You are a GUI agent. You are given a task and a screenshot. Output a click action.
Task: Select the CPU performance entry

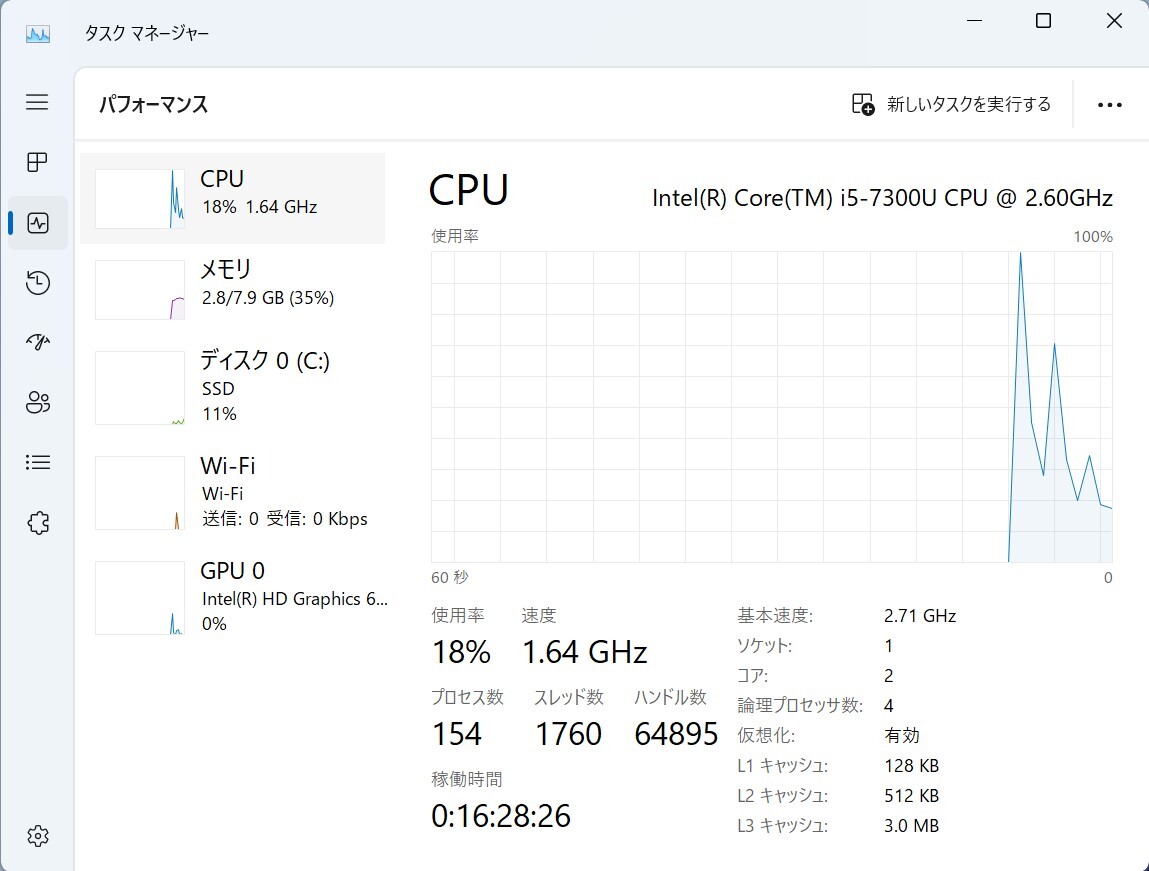pos(232,199)
